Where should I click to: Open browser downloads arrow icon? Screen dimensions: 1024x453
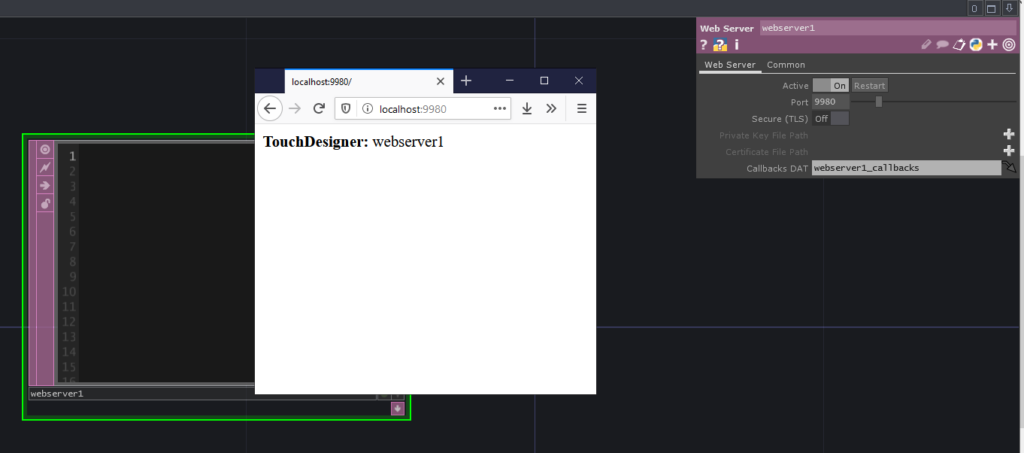[527, 108]
